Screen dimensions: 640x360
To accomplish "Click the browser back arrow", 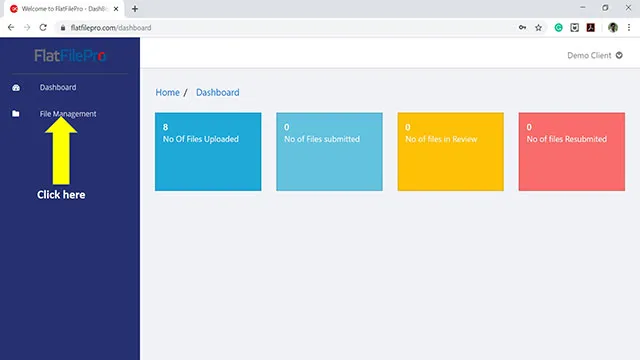I will pyautogui.click(x=11, y=28).
